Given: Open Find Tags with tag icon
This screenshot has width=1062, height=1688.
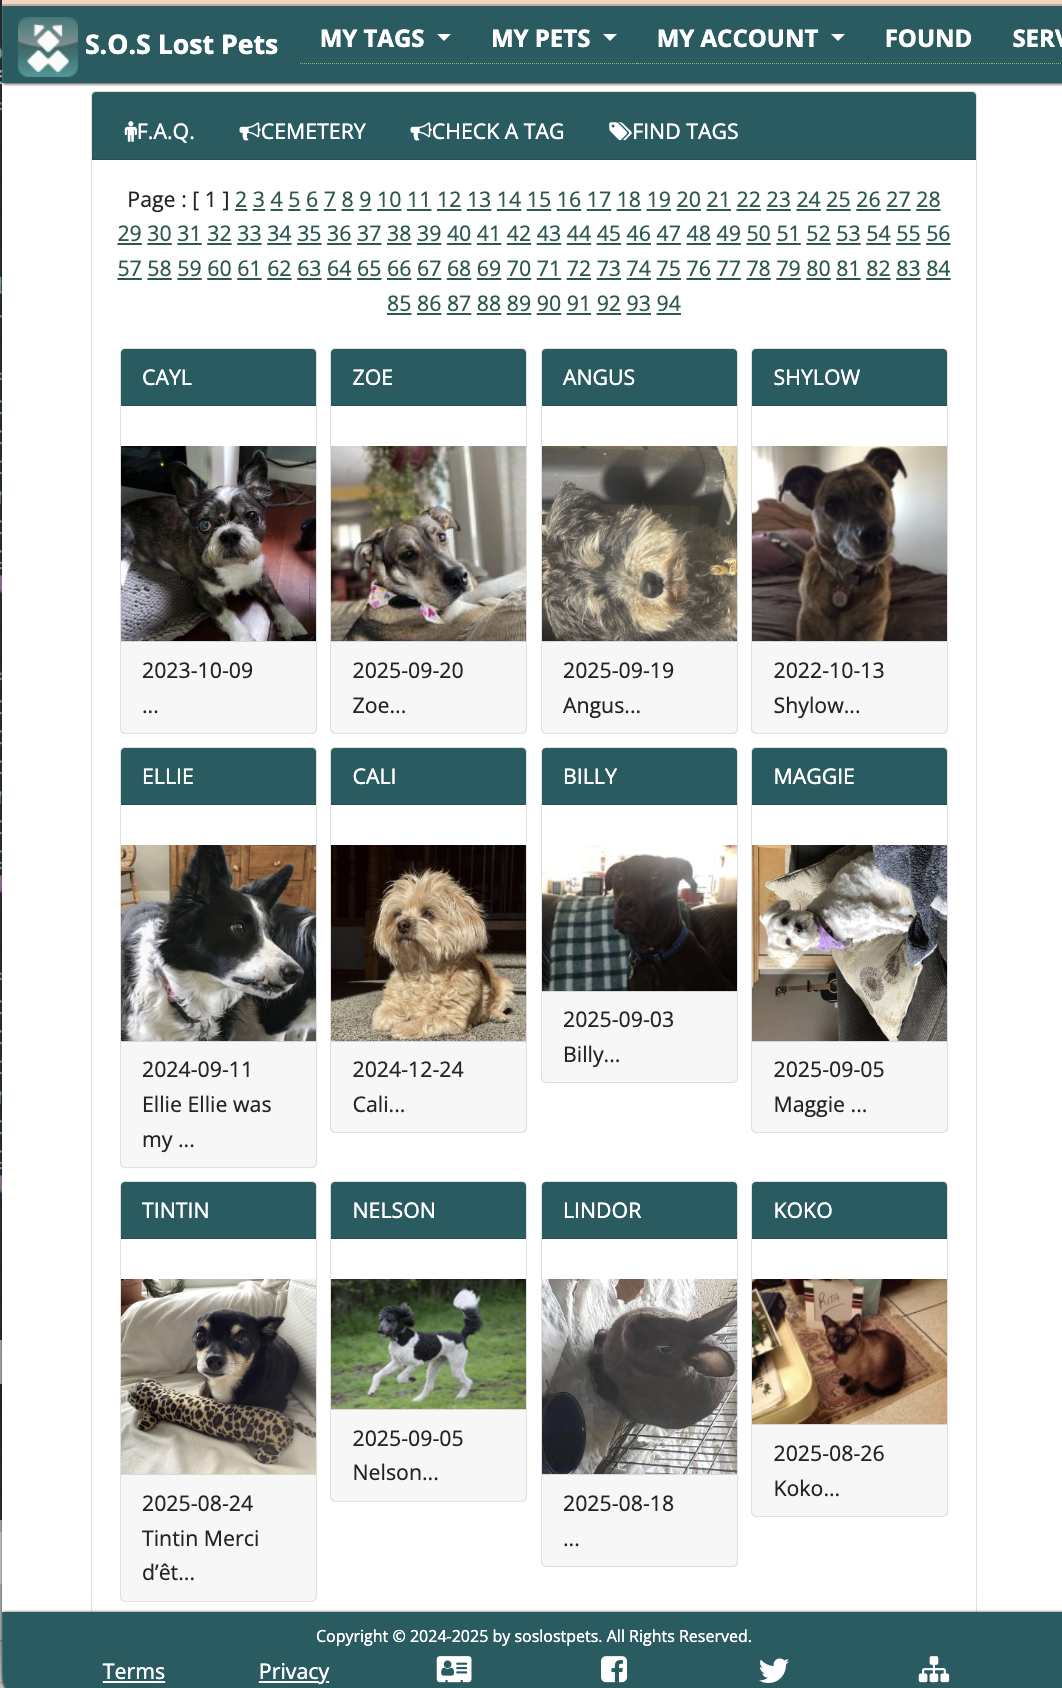Looking at the screenshot, I should [674, 131].
